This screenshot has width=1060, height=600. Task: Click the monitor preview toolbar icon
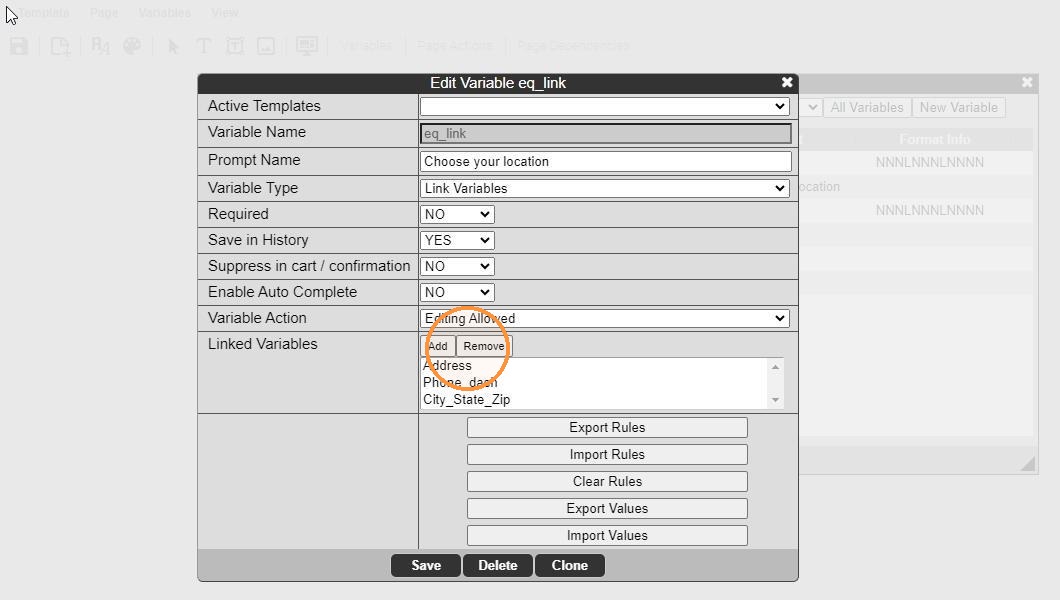click(307, 46)
